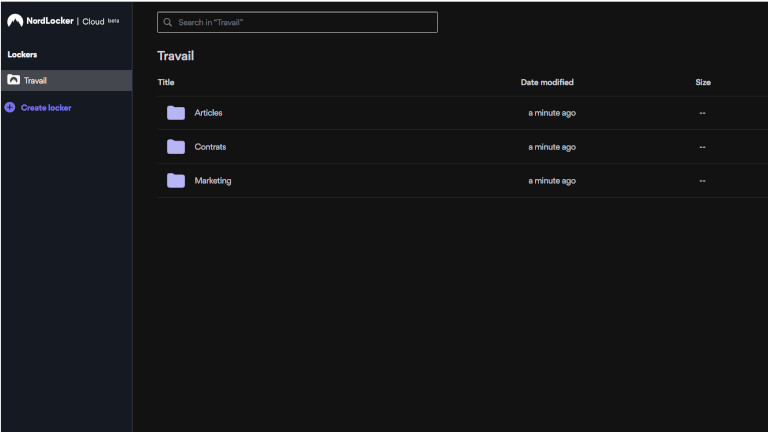Click the Travail heading above the file list

175,56
